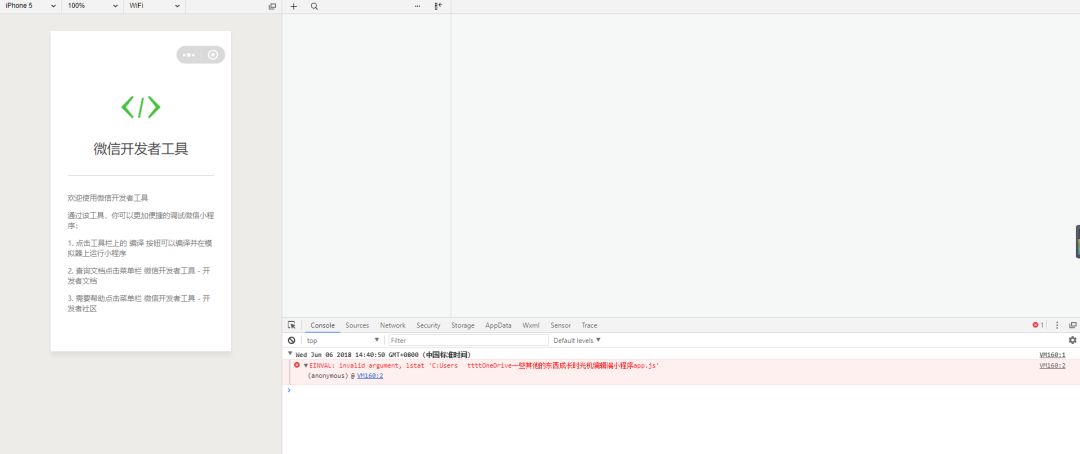Image resolution: width=1080 pixels, height=454 pixels.
Task: Switch to the Wxml tab
Action: coord(531,325)
